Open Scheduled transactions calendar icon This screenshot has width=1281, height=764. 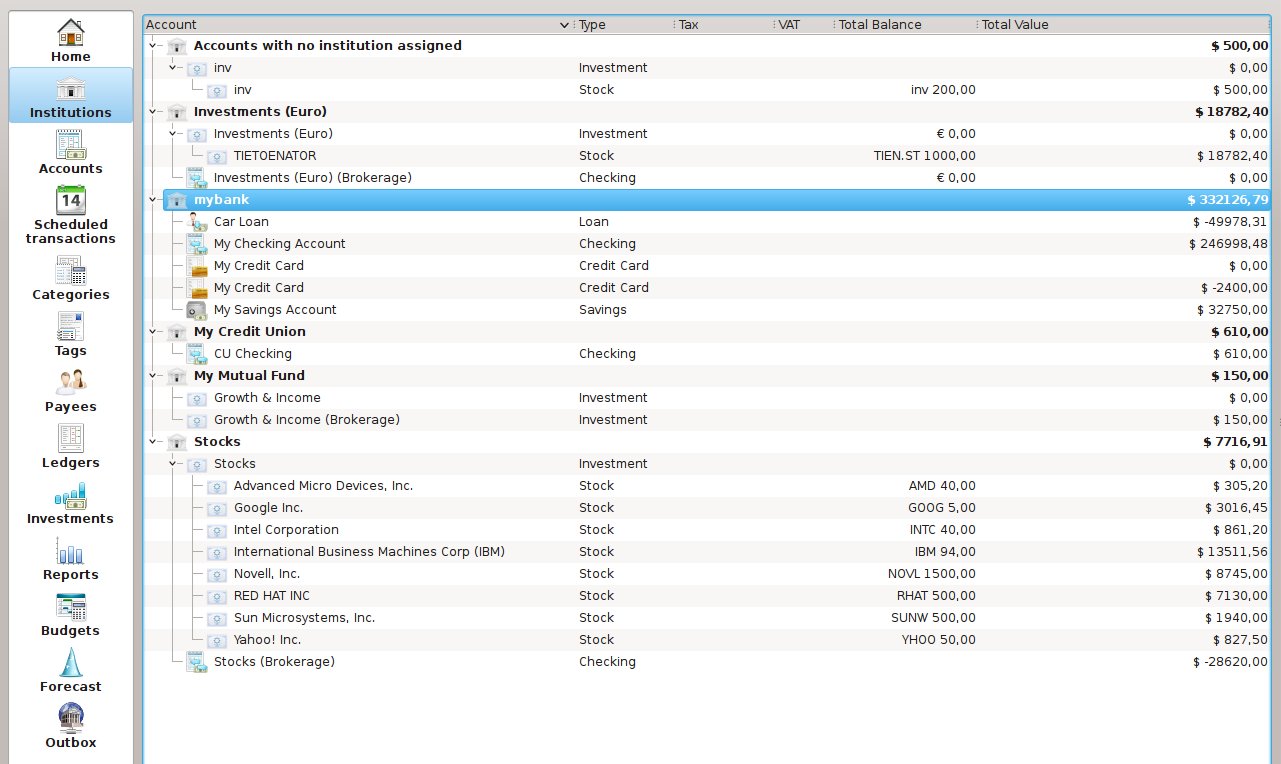(x=71, y=200)
